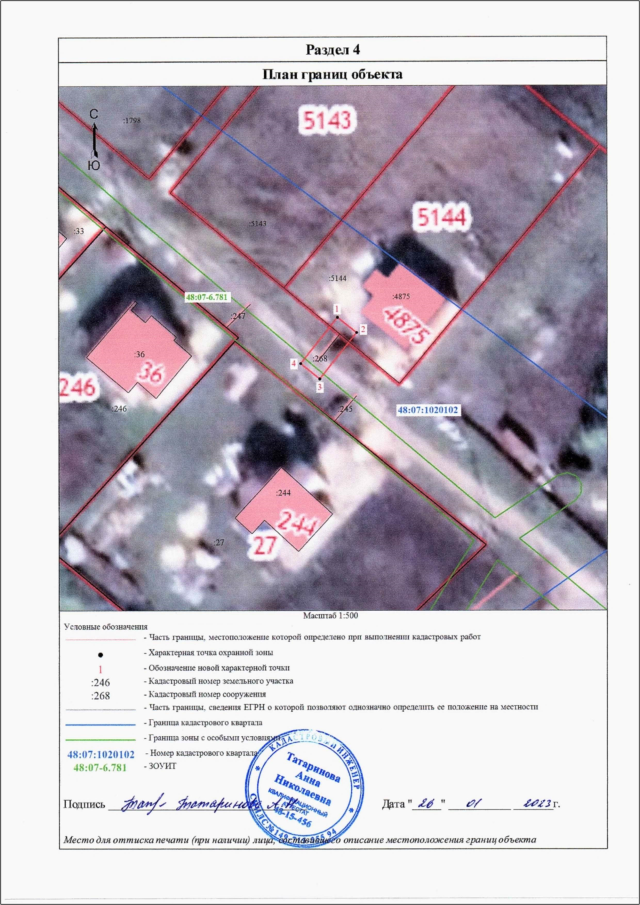Click the "План границ объекта" title
Image resolution: width=640 pixels, height=905 pixels.
point(331,74)
